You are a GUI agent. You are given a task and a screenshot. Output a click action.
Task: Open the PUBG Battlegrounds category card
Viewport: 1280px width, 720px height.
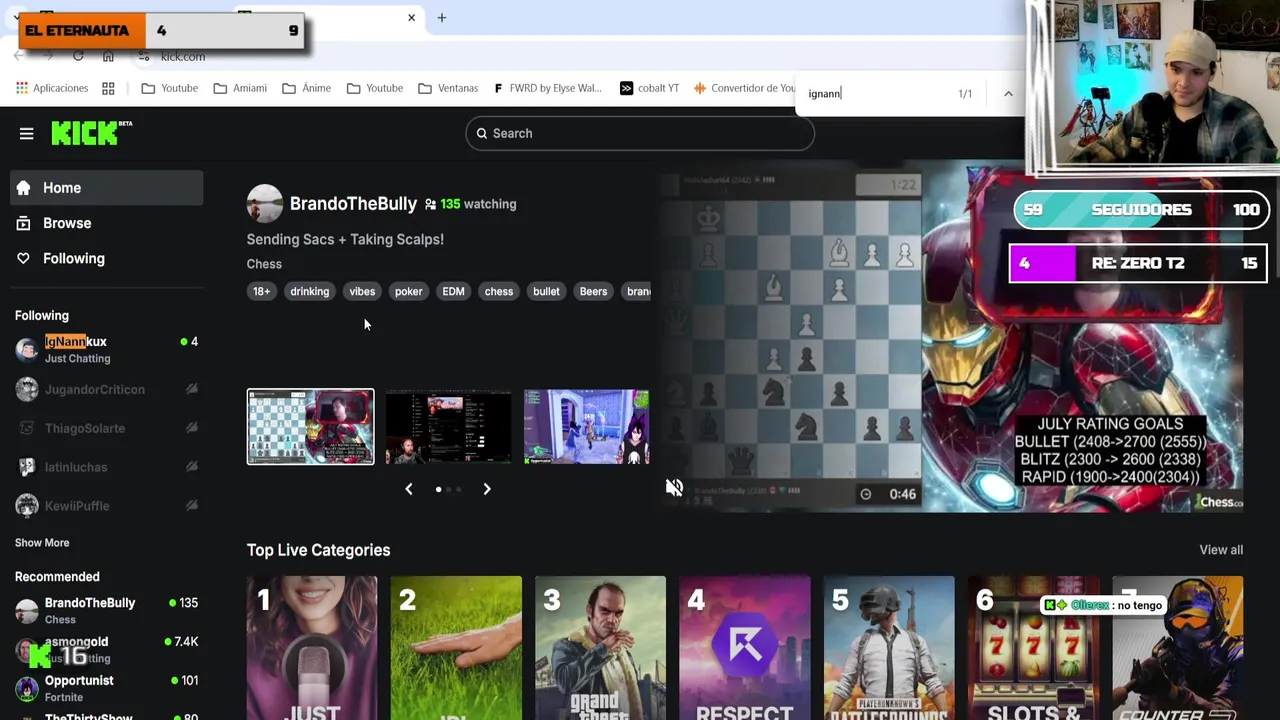[889, 648]
